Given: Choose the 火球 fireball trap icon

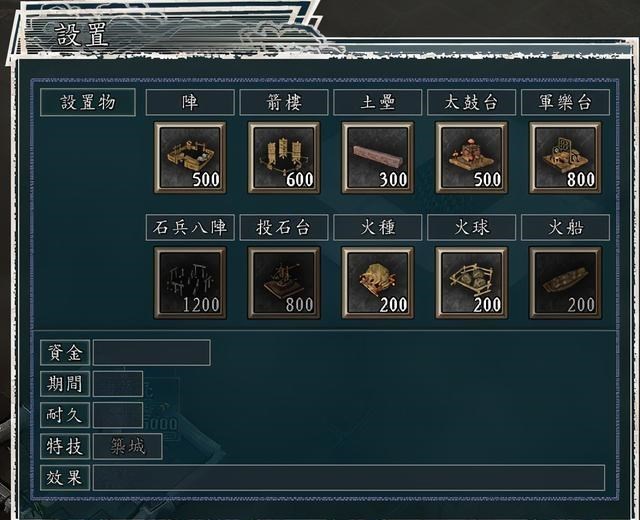Looking at the screenshot, I should pos(471,283).
